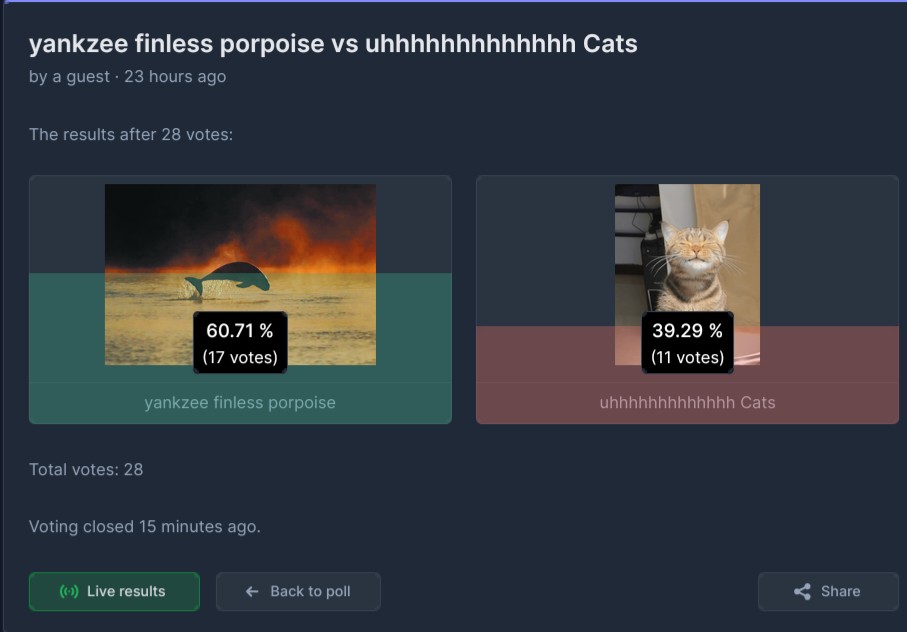Select the uhhhhhhhhhhhhh Cats label
The image size is (907, 632).
(x=687, y=402)
